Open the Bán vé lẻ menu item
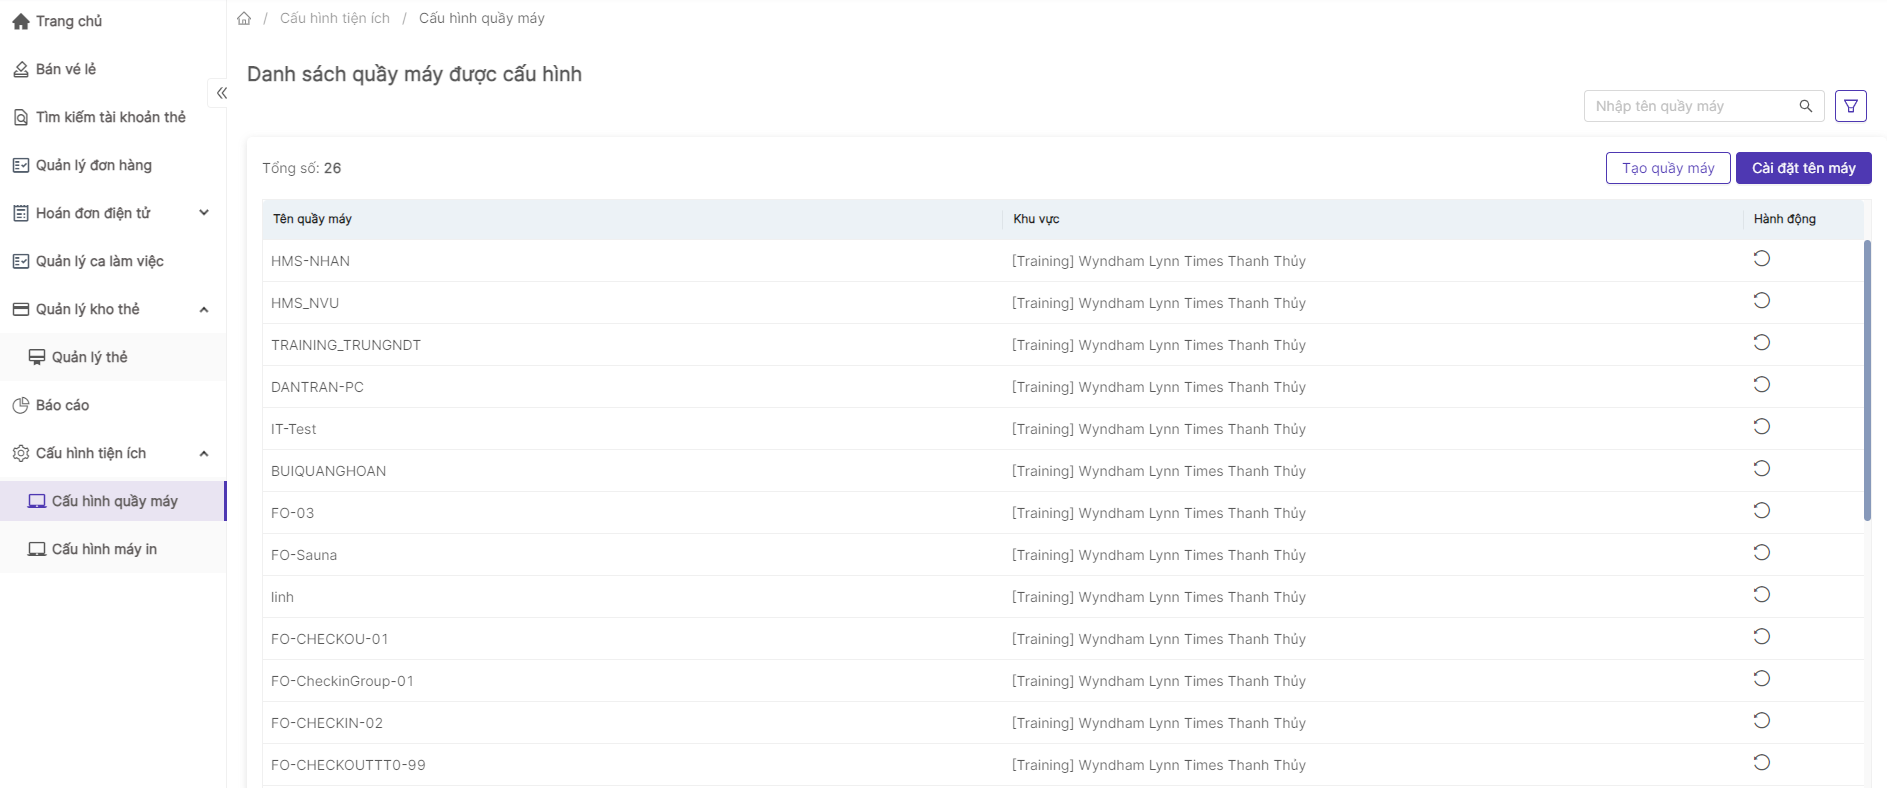1887x788 pixels. click(x=113, y=69)
